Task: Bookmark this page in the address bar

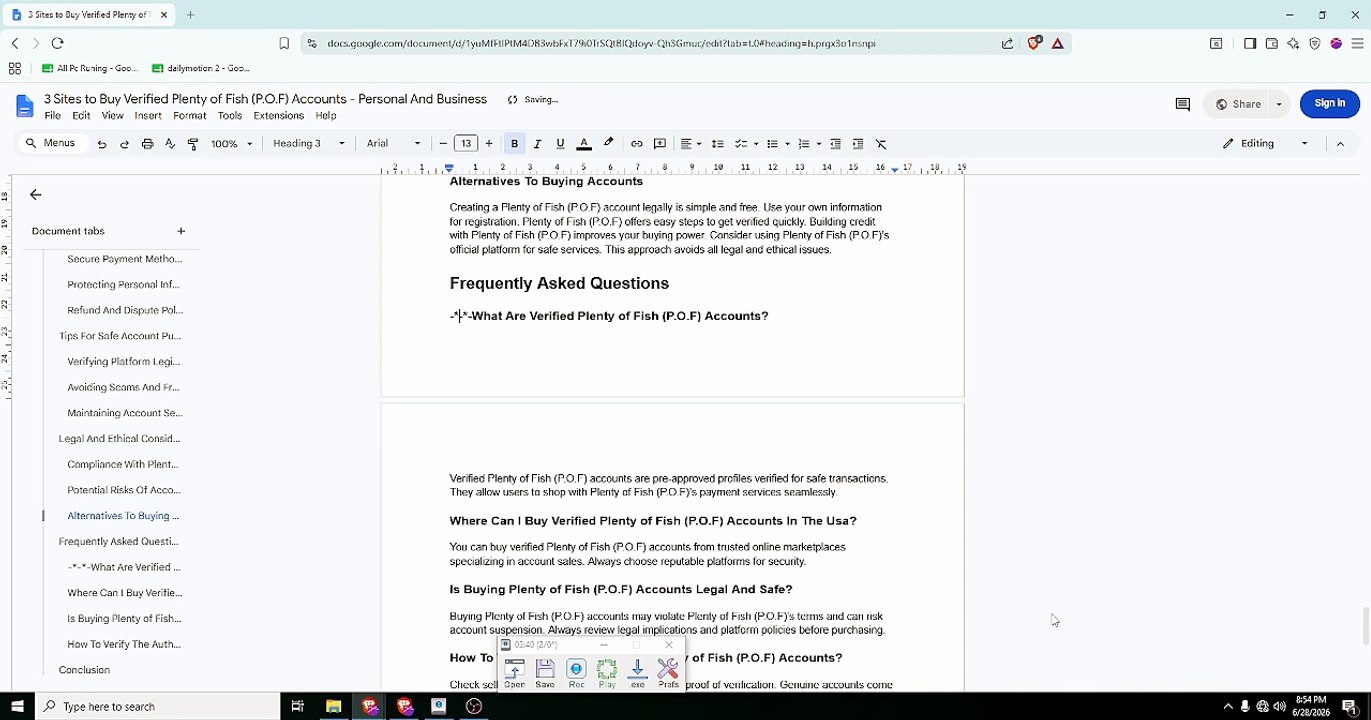Action: pos(284,43)
